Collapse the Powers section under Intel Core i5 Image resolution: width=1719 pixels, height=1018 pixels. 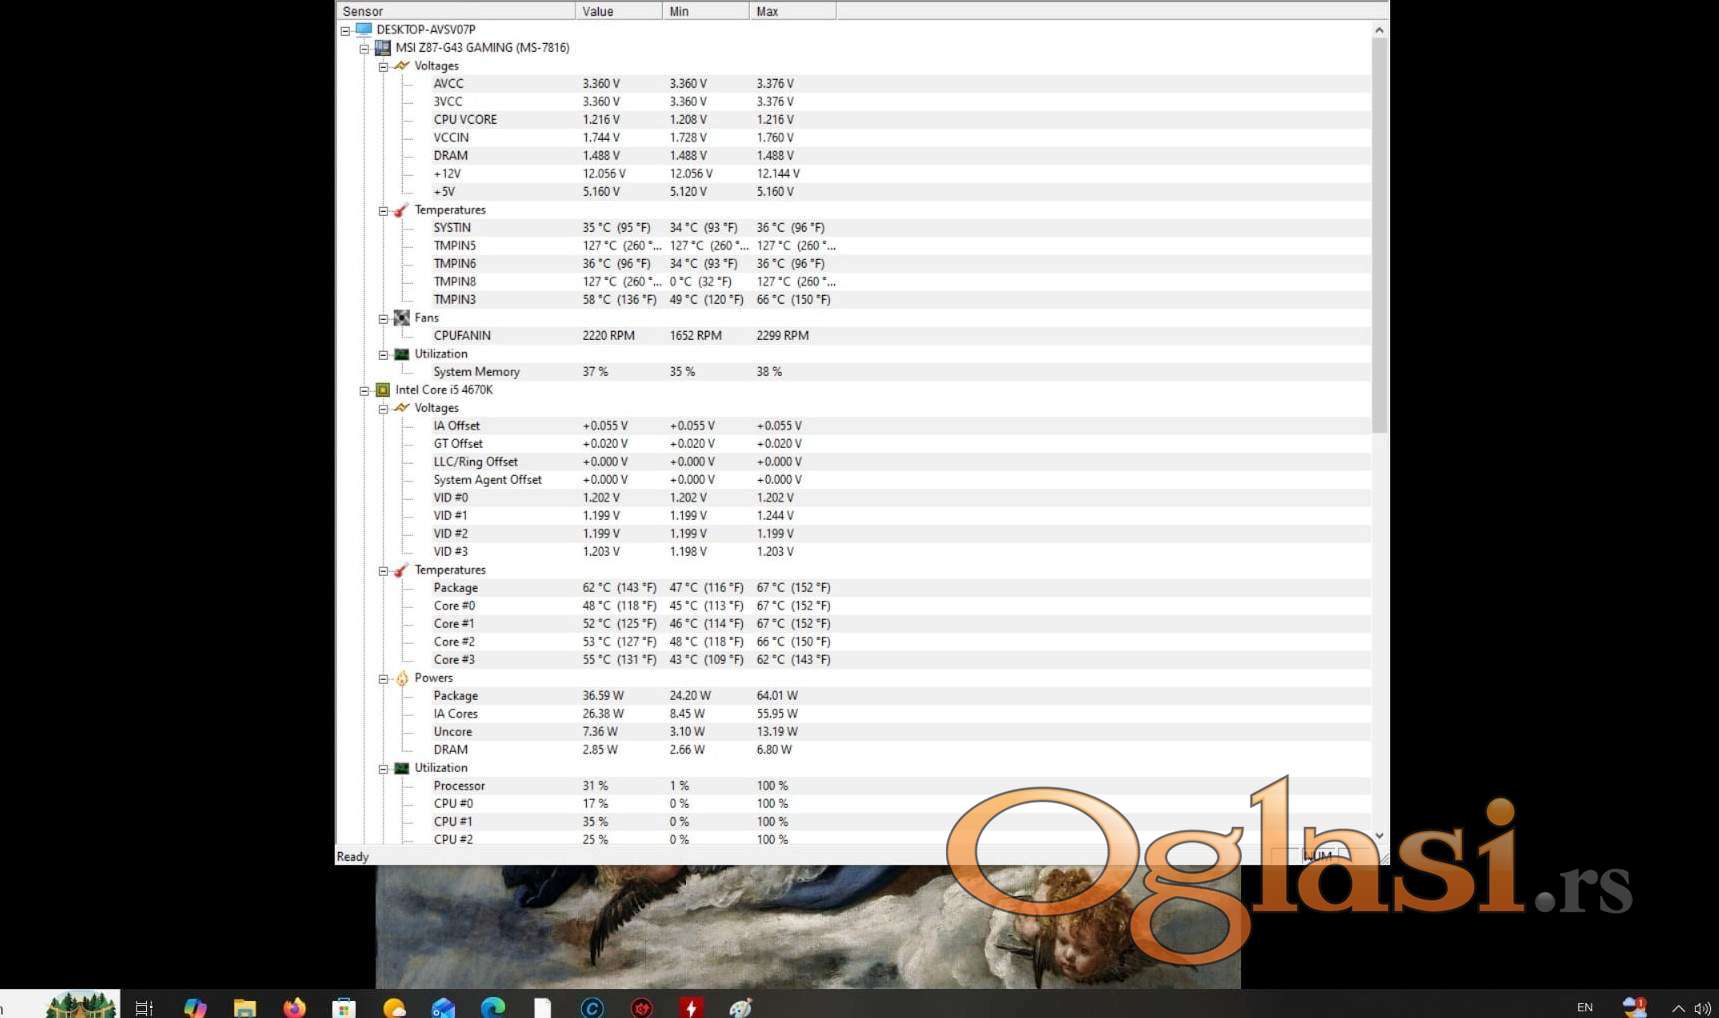[x=383, y=679]
